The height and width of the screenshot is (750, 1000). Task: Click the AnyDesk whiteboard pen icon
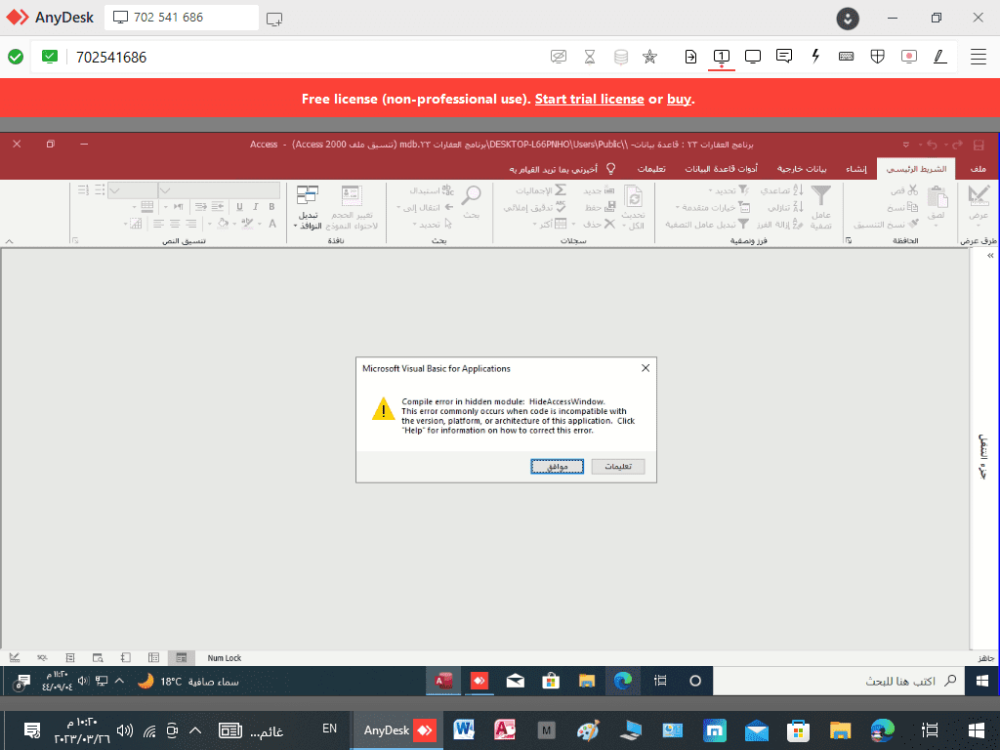pos(940,57)
